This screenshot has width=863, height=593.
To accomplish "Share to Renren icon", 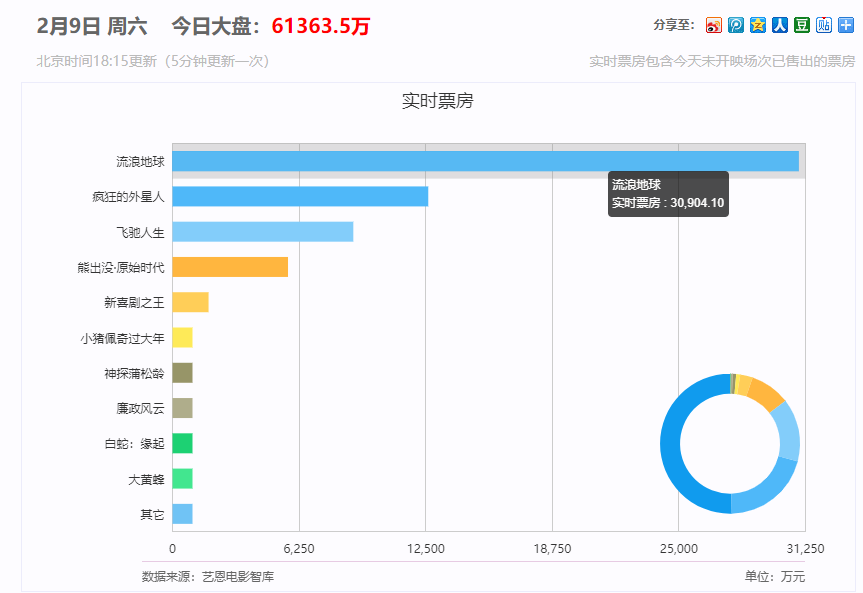I will pyautogui.click(x=779, y=25).
